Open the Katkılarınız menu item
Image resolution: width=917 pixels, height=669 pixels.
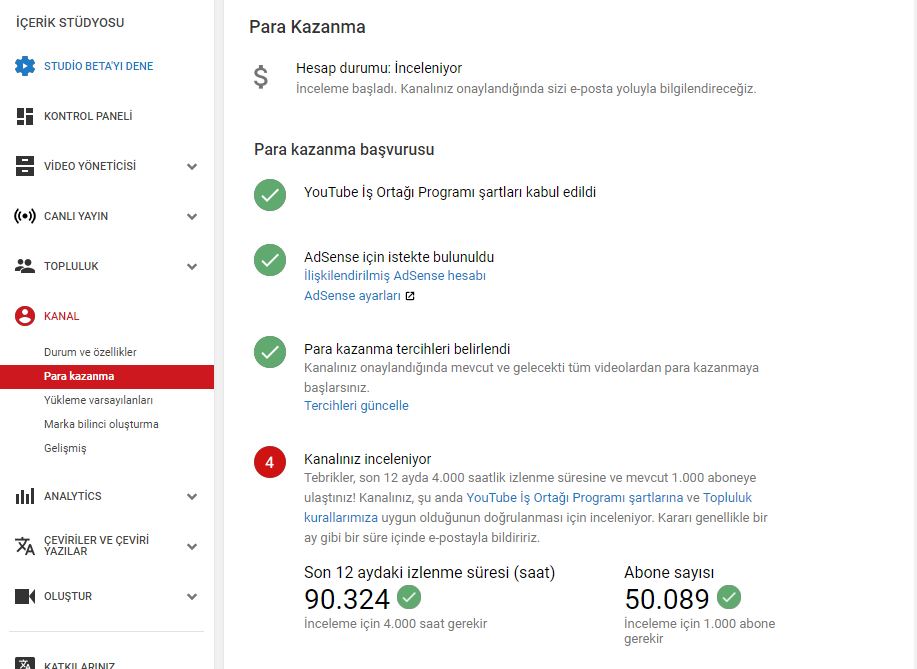80,665
